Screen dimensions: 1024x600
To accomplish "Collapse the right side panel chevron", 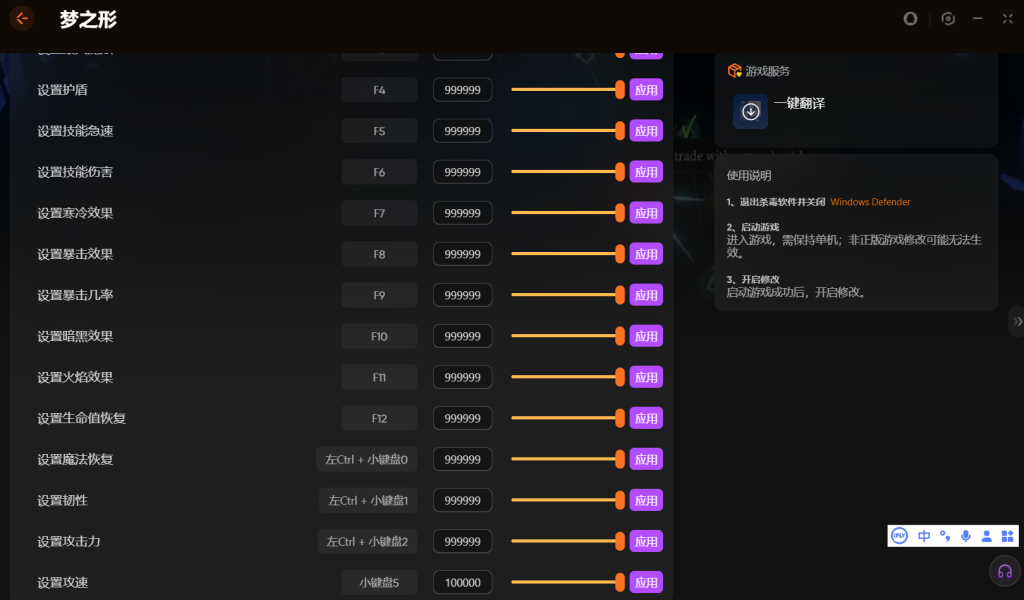I will [x=1017, y=321].
